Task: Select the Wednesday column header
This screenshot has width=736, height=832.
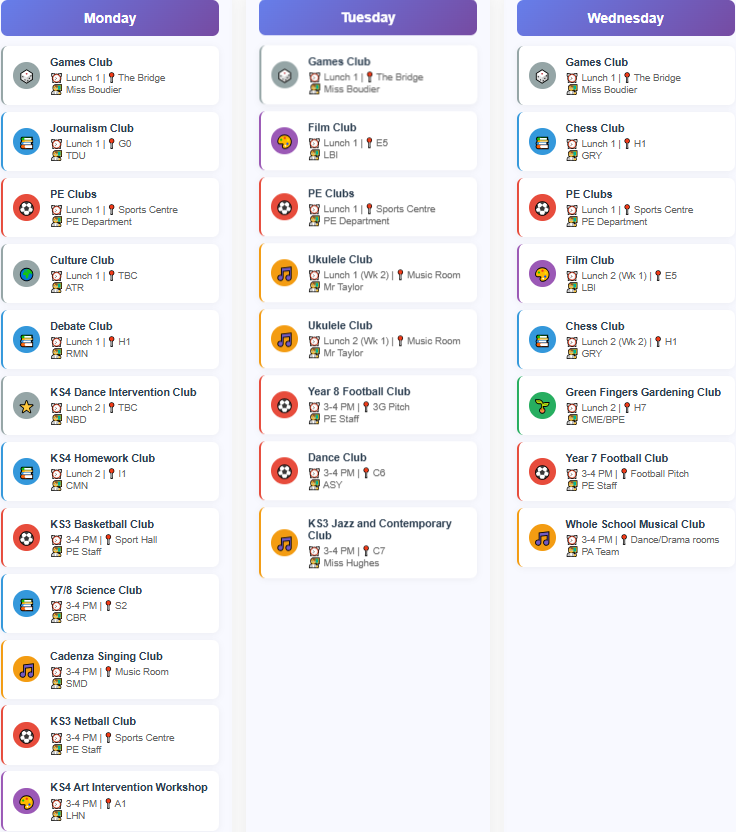Action: [625, 18]
